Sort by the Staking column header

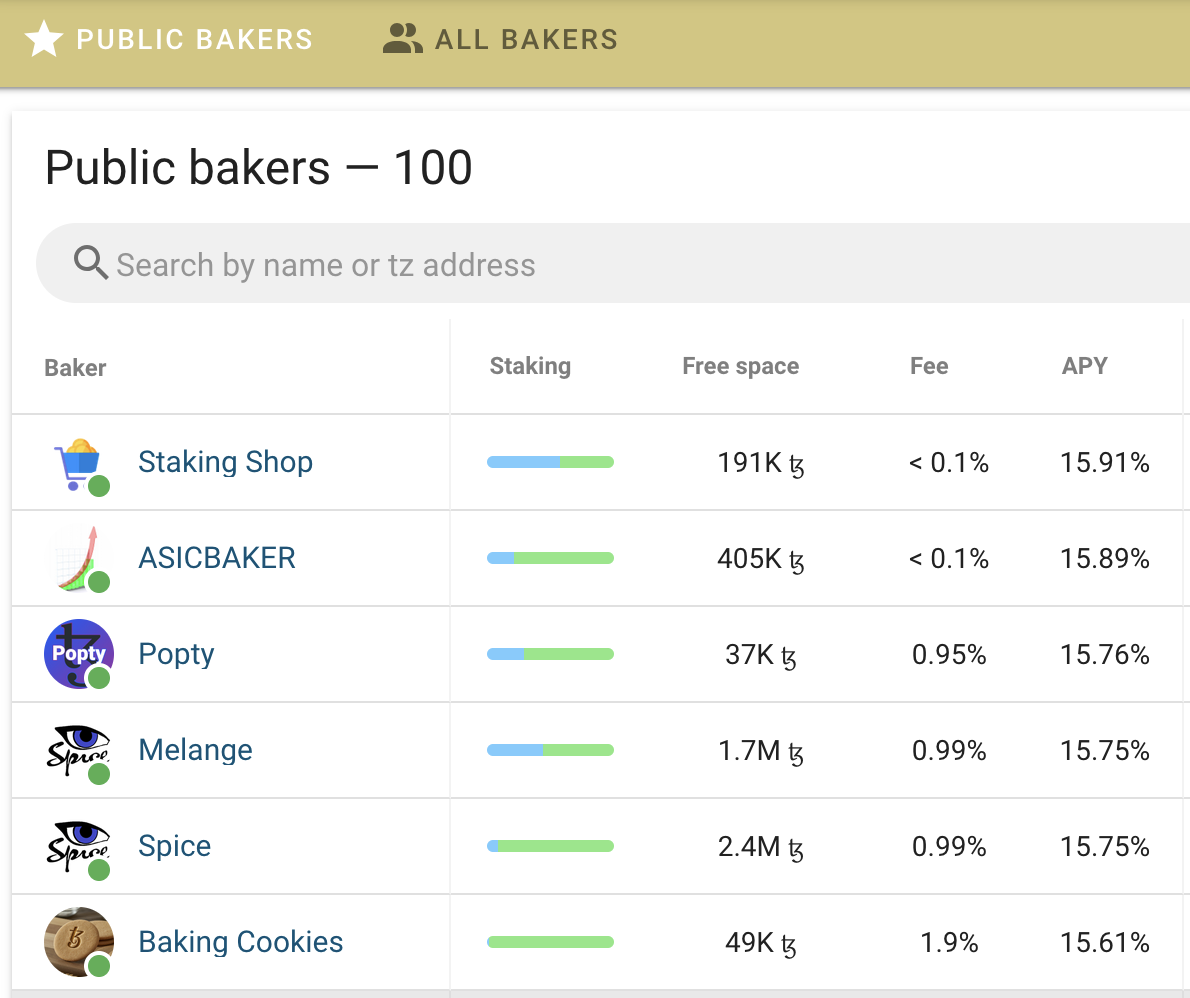[530, 366]
